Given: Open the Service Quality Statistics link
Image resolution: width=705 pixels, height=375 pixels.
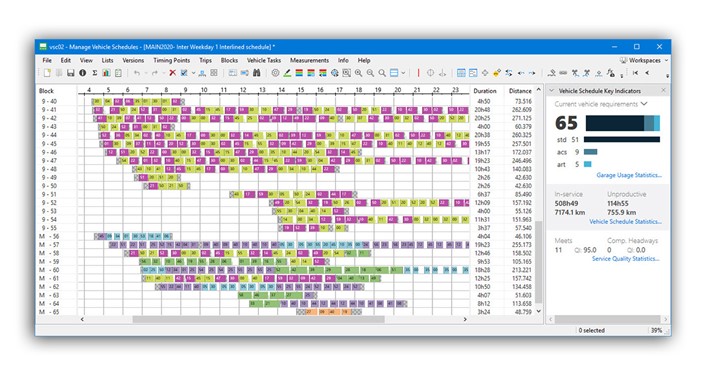Looking at the screenshot, I should pos(626,259).
